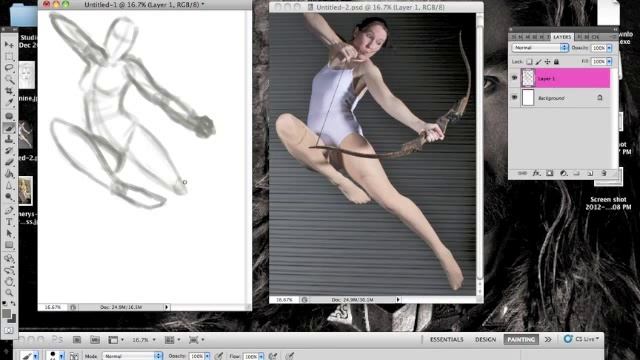
Task: Open Screen Mode dropdown
Action: click(x=196, y=340)
